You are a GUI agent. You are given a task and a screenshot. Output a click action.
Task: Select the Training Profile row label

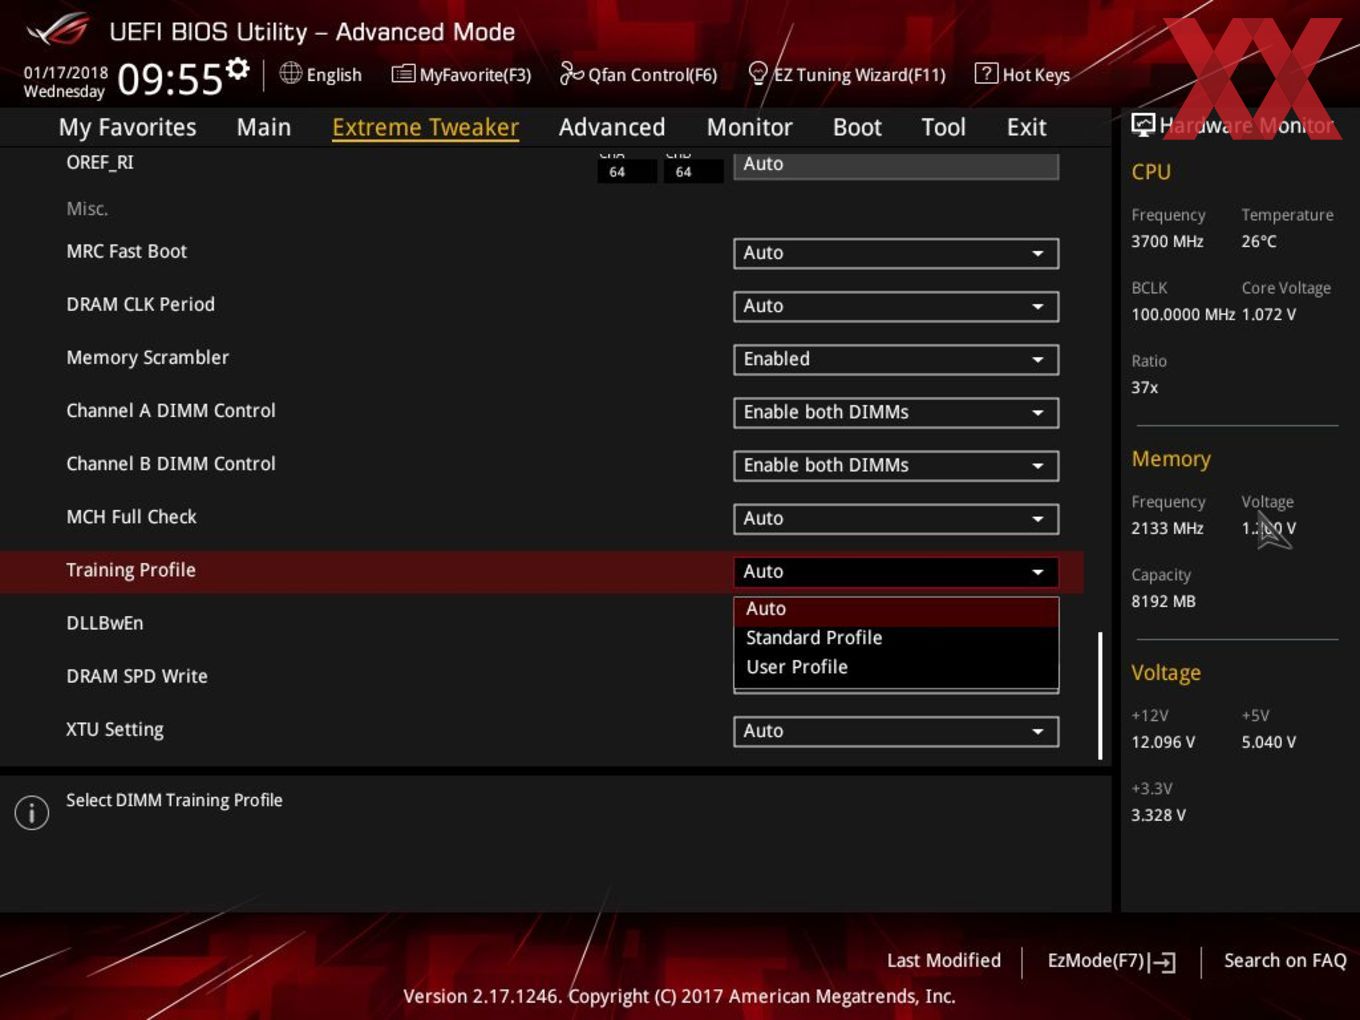[x=131, y=570]
